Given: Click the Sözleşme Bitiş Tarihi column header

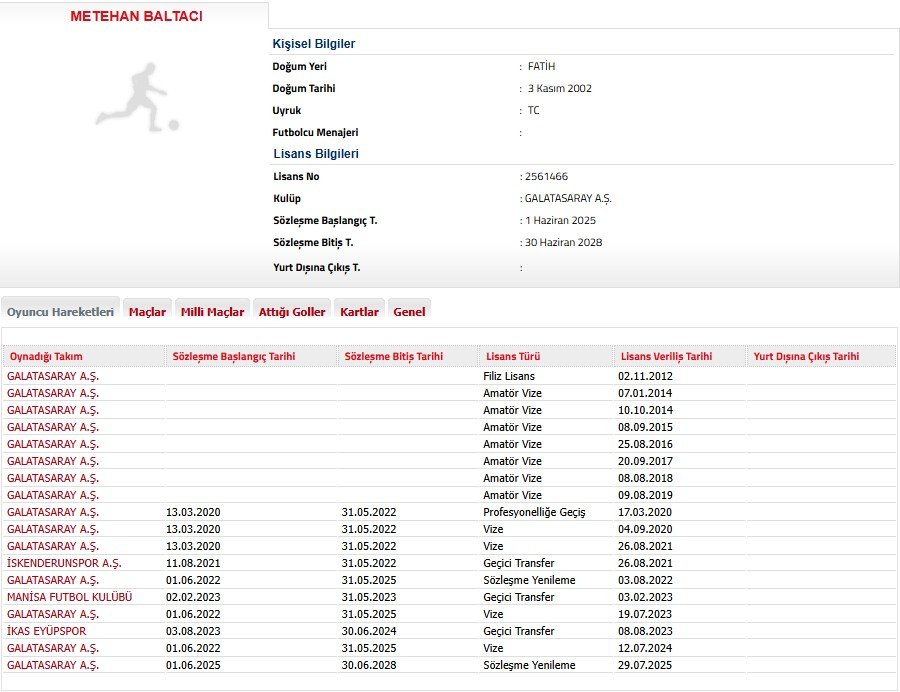Looking at the screenshot, I should (393, 356).
